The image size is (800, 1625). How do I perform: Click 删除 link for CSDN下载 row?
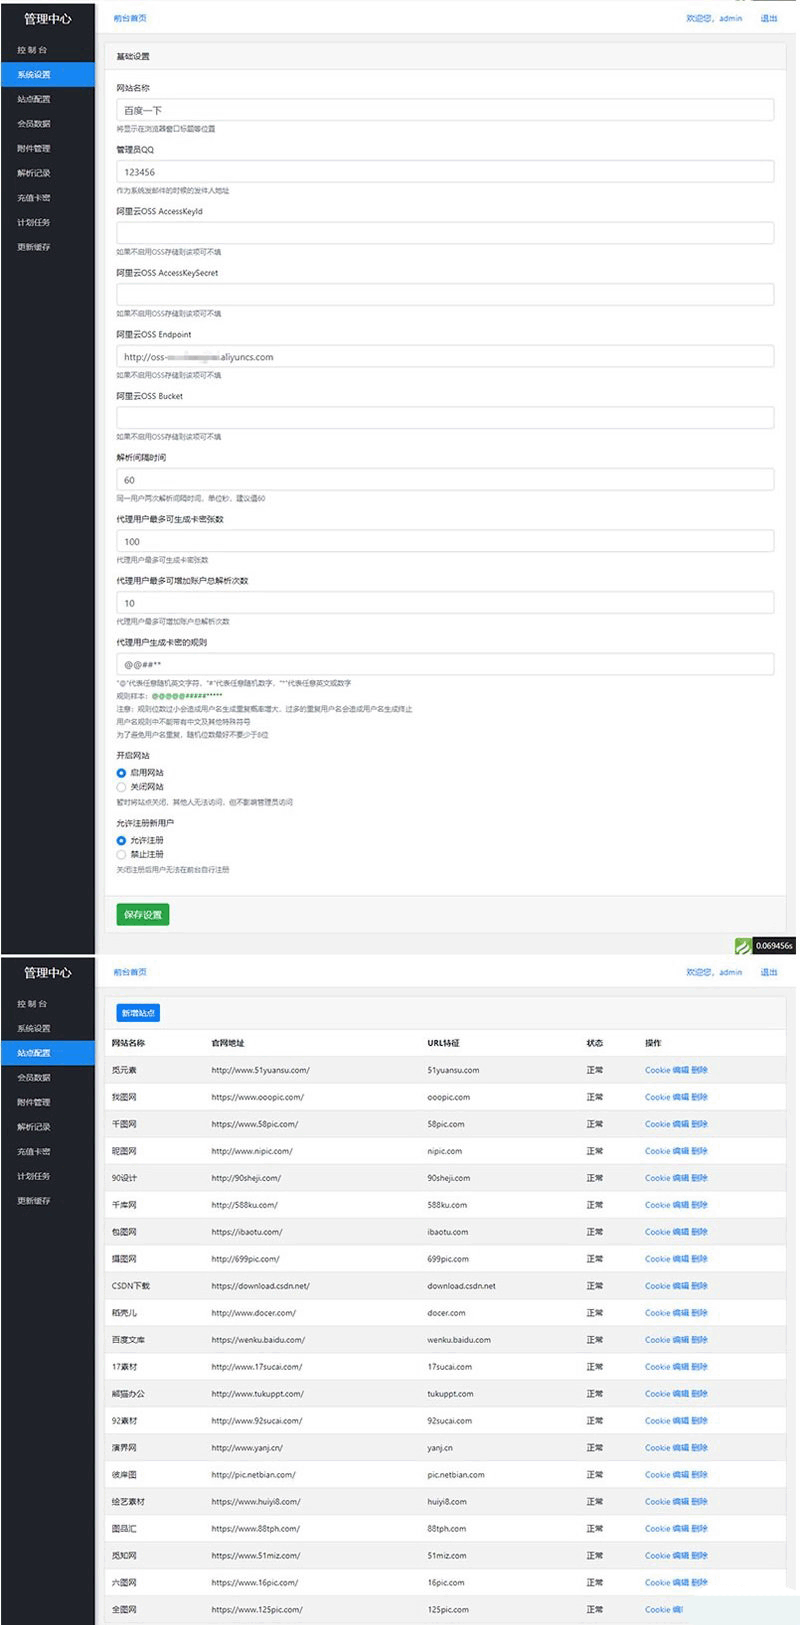coord(700,1286)
